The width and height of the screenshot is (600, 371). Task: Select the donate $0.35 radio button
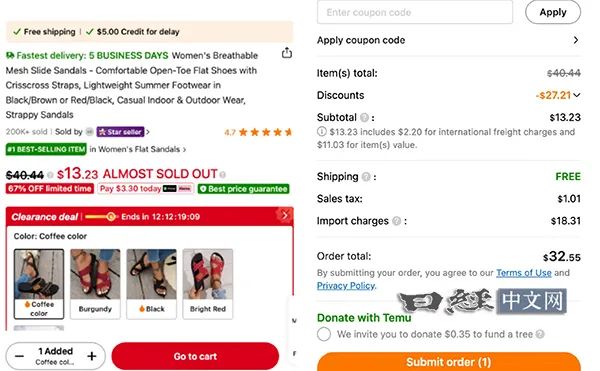(324, 334)
